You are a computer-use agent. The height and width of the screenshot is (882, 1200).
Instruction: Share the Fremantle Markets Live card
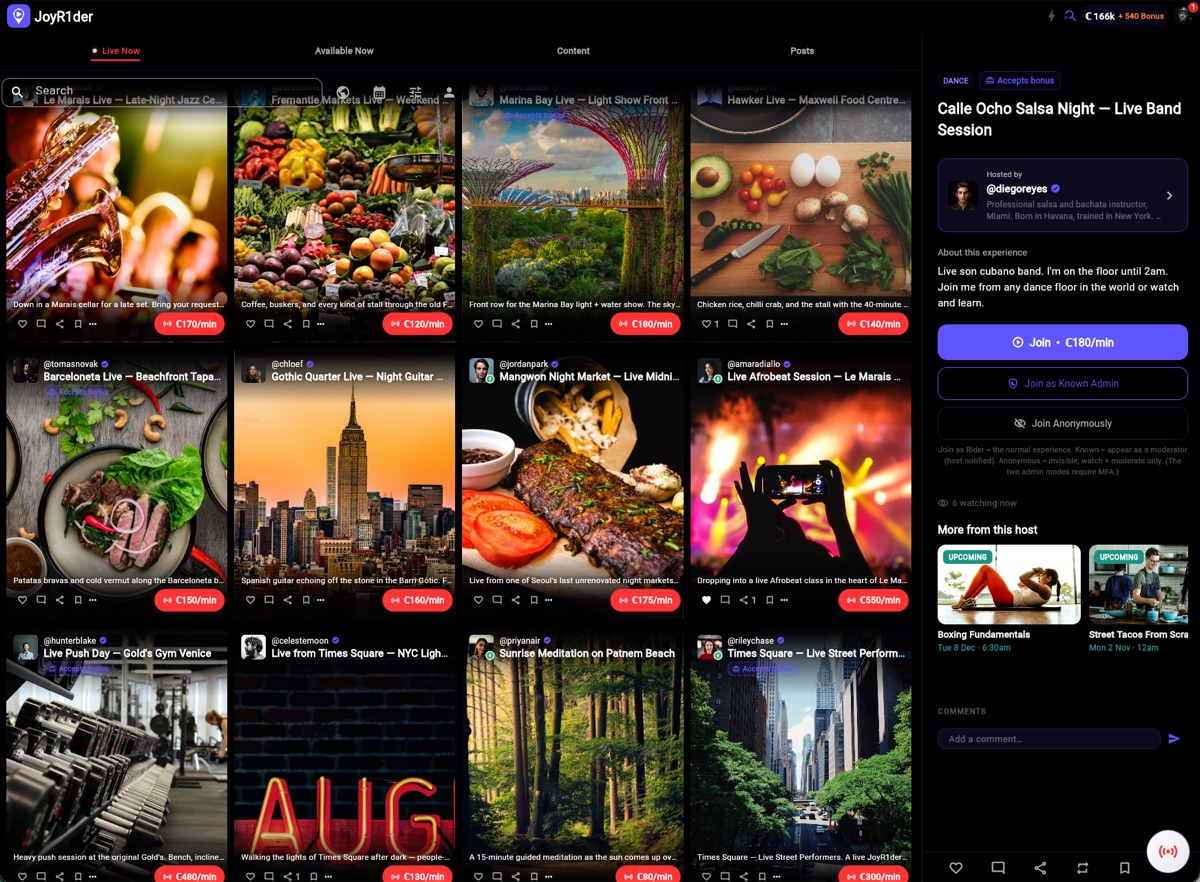click(288, 324)
